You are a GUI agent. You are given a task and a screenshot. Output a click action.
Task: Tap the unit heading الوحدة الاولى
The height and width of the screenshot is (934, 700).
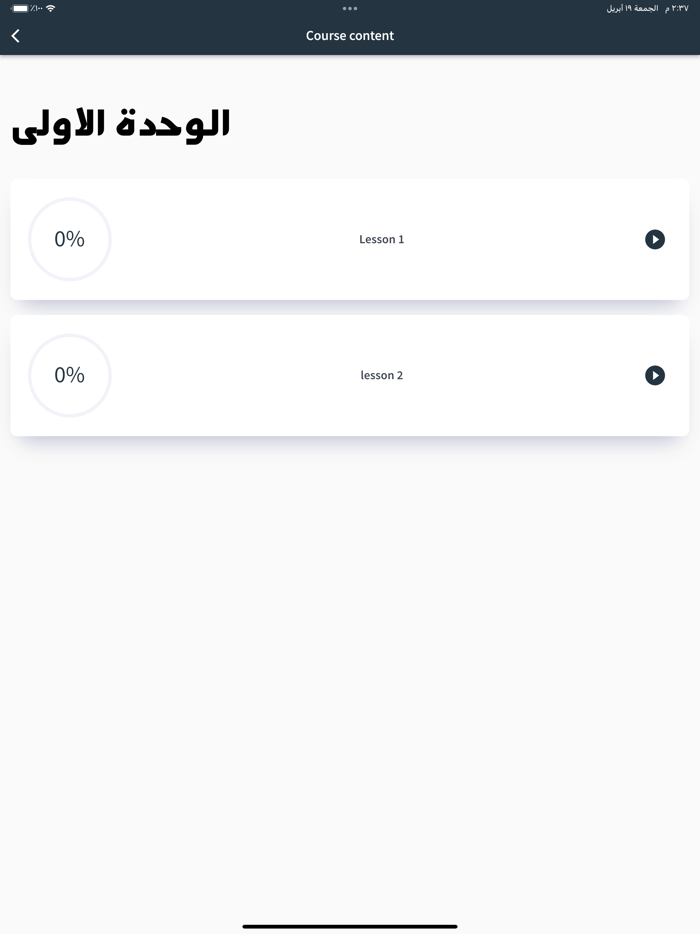point(120,121)
